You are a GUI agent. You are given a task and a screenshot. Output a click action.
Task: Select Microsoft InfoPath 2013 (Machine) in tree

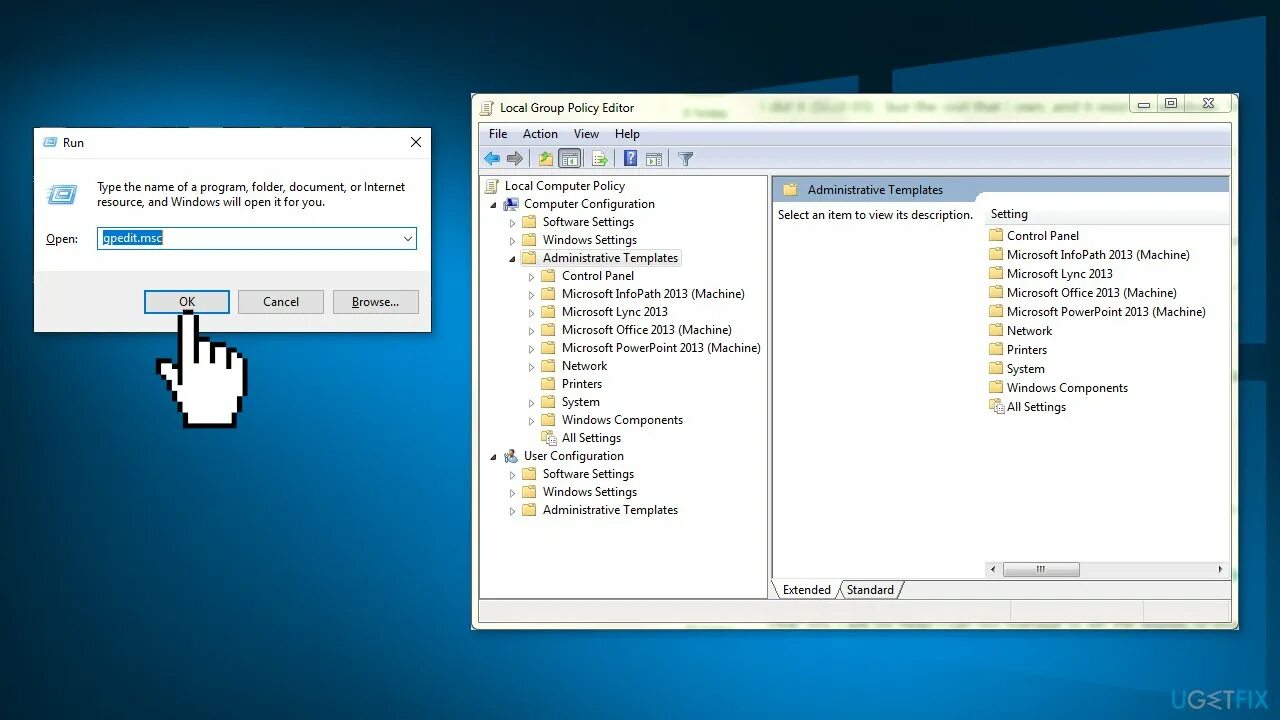[653, 294]
